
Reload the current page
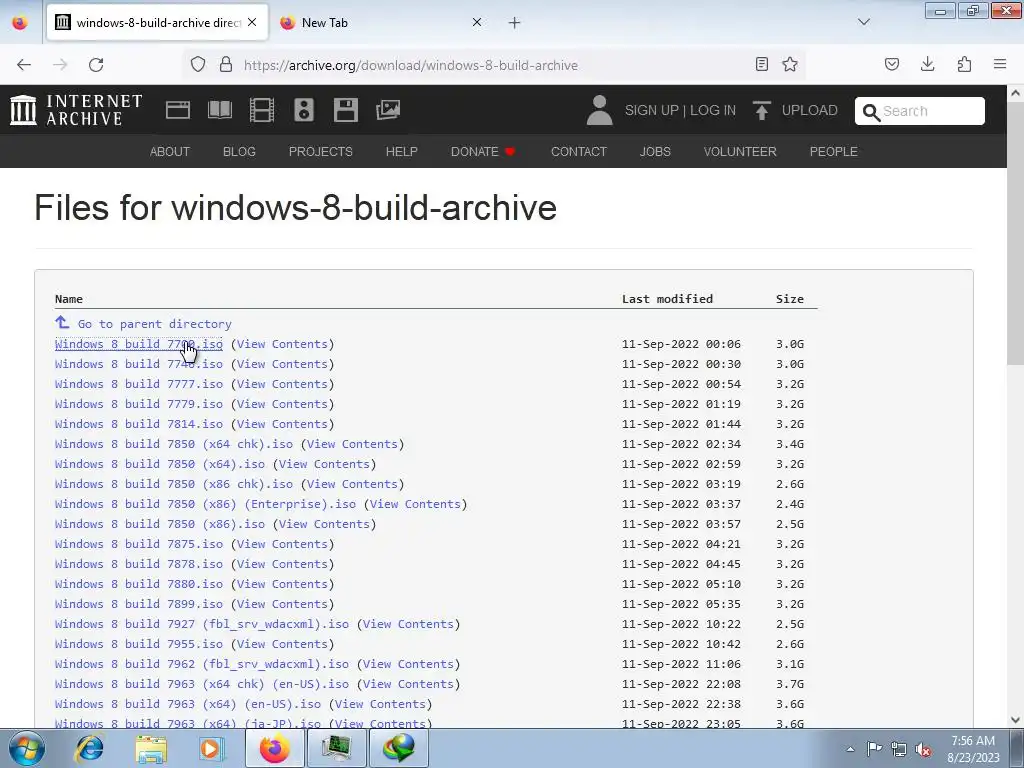click(96, 65)
